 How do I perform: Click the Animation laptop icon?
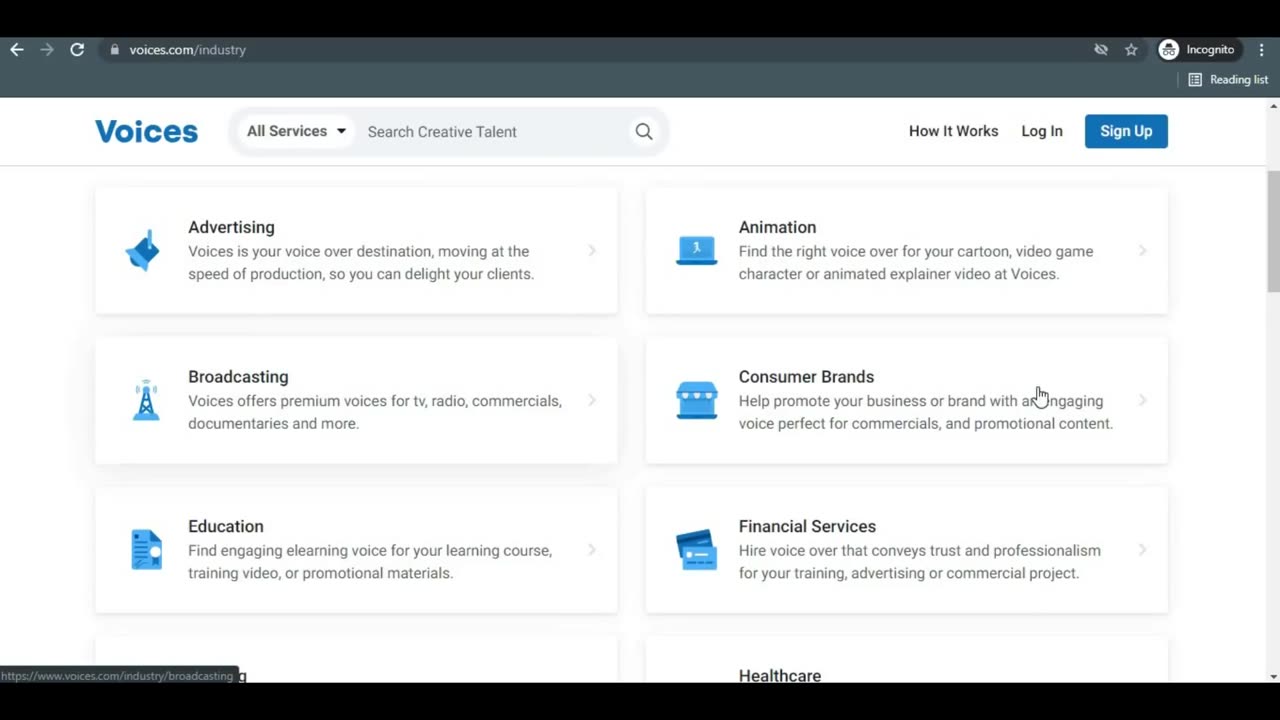(696, 251)
